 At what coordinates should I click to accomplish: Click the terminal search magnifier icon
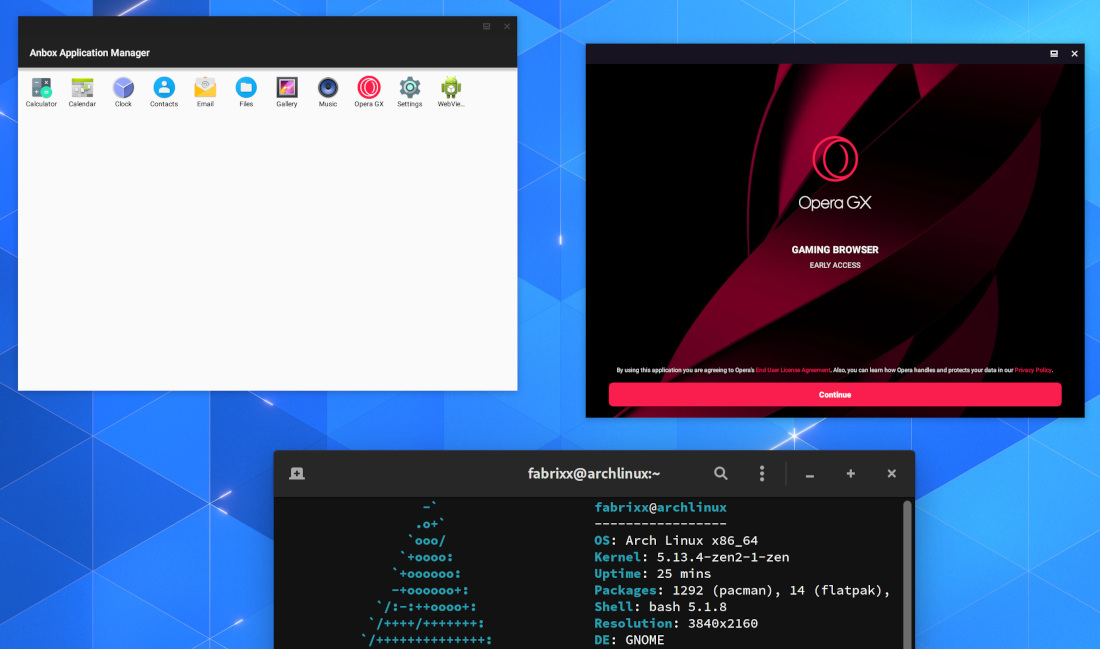720,474
